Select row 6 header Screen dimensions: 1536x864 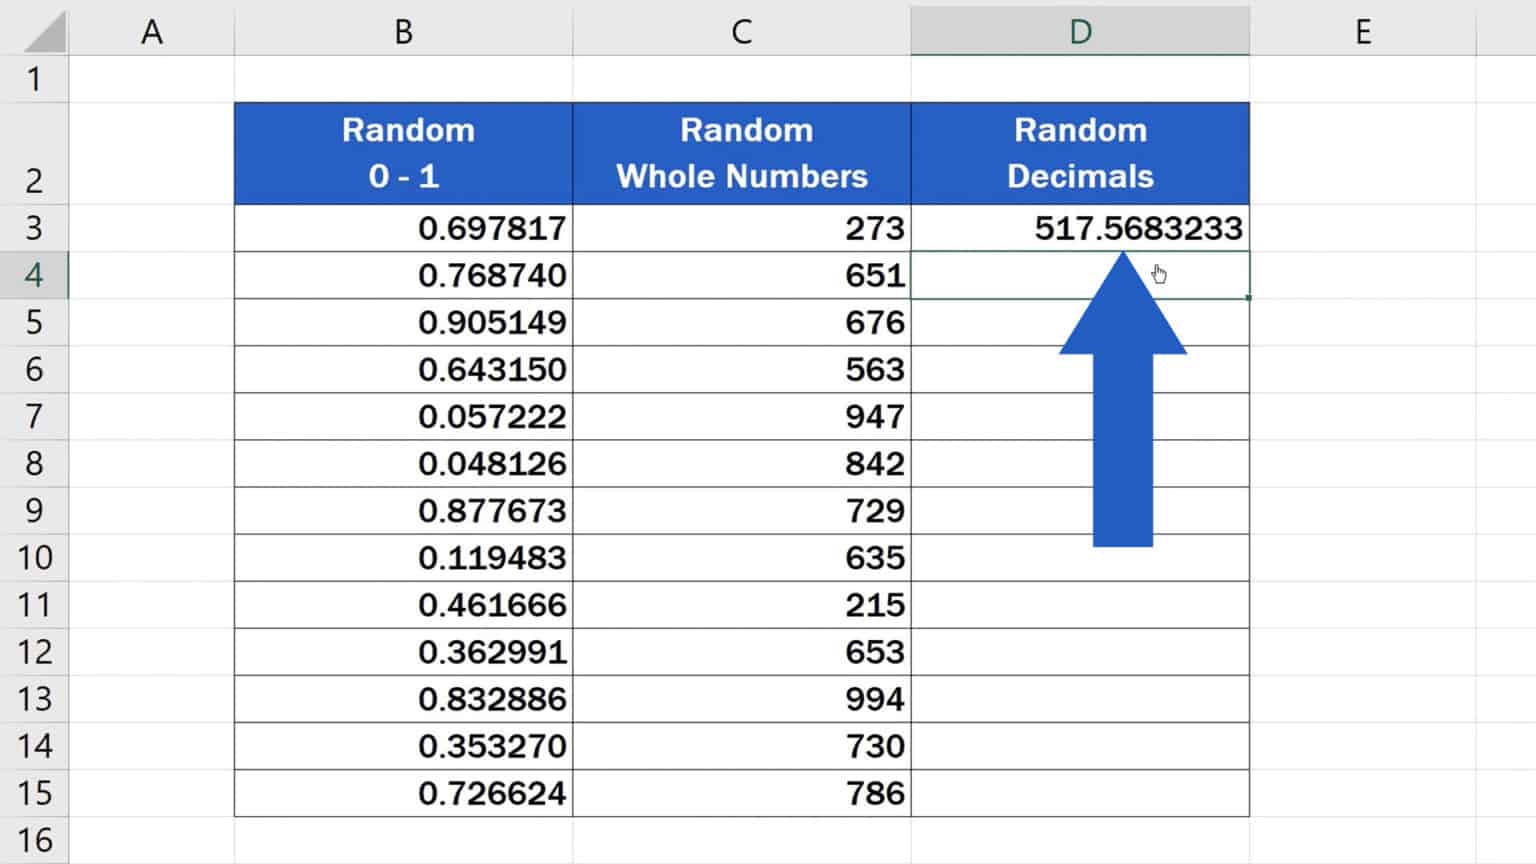click(x=34, y=369)
